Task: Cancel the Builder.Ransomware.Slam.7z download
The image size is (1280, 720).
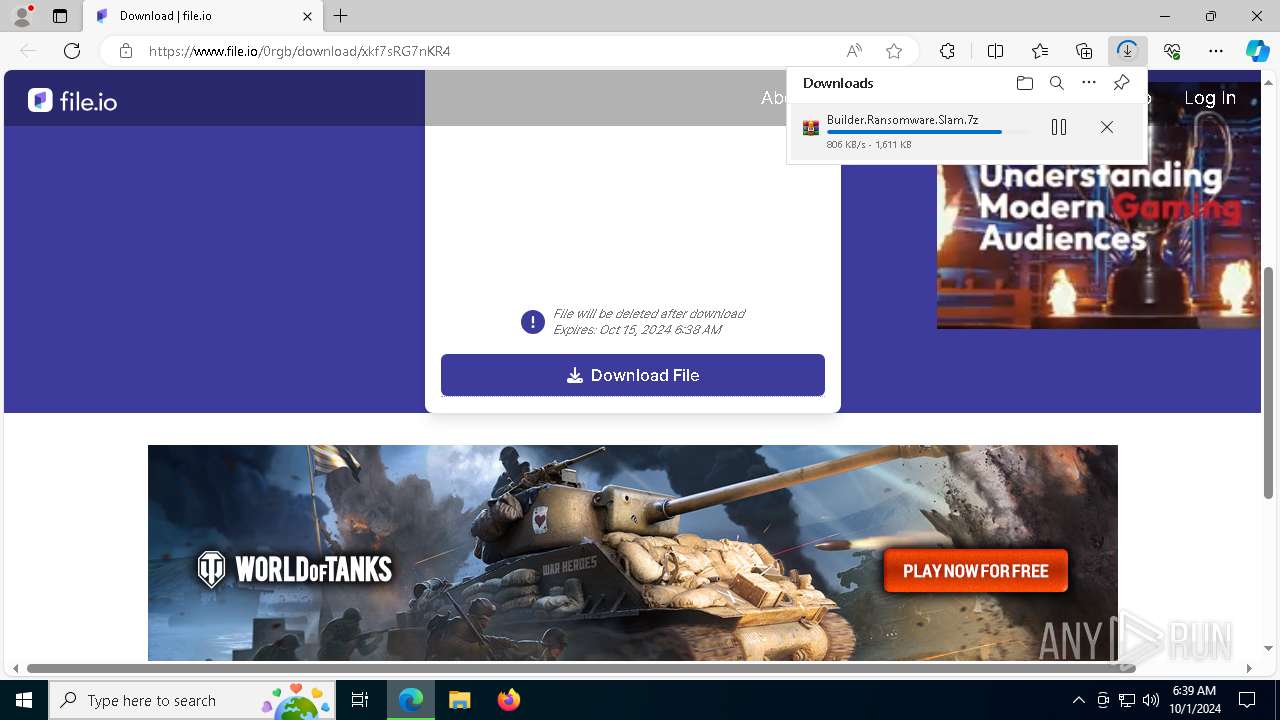Action: 1107,127
